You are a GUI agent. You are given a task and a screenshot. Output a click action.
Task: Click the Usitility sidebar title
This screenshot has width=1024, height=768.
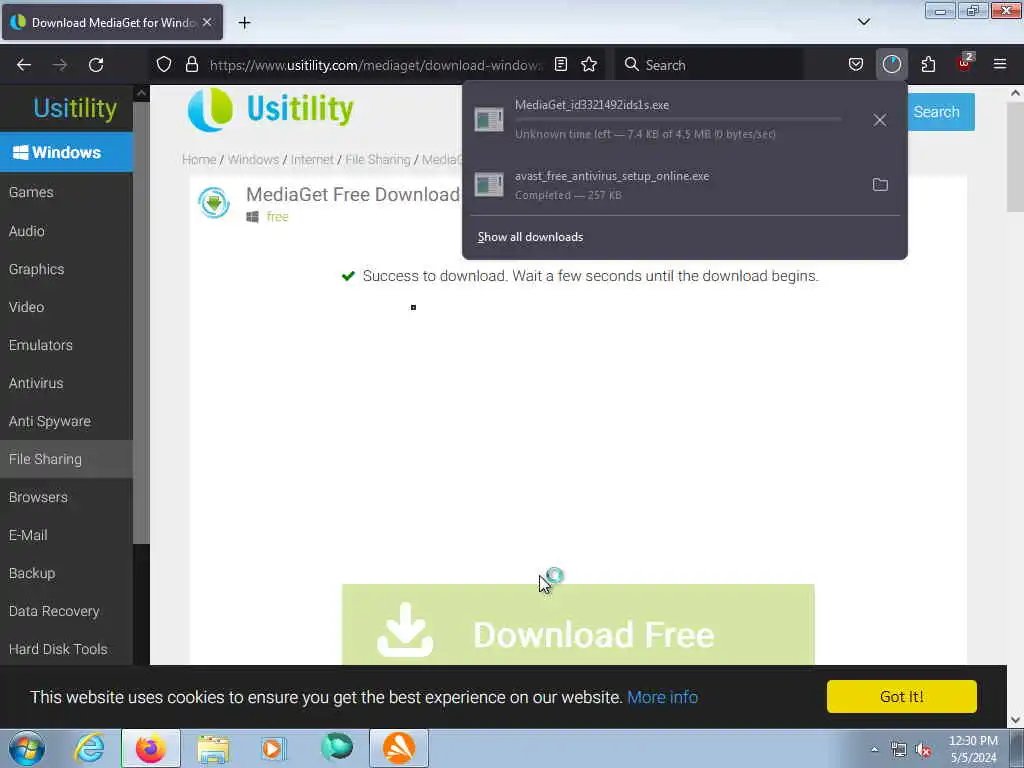coord(75,108)
